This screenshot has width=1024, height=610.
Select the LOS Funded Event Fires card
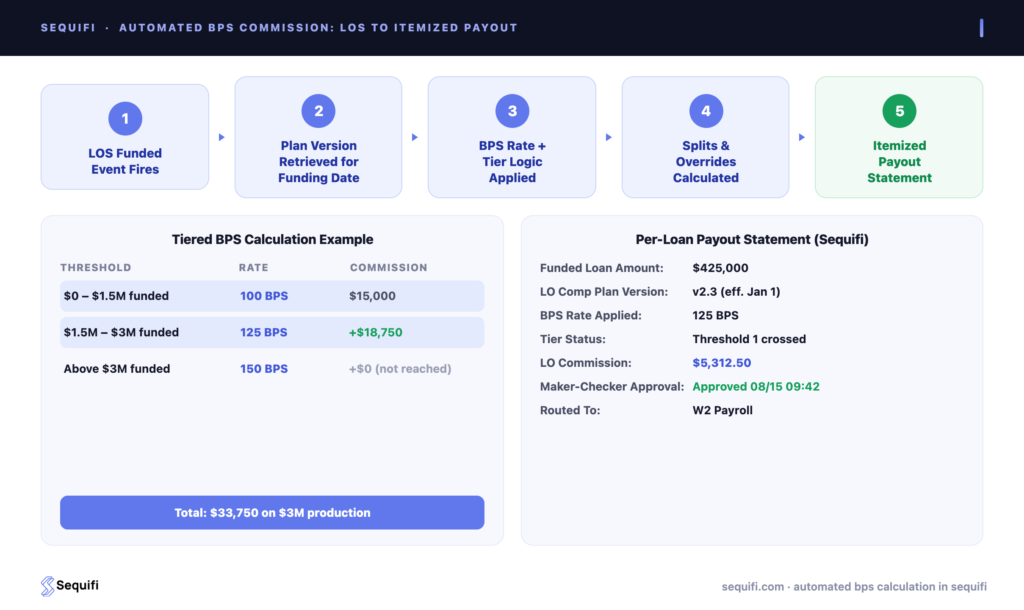click(125, 136)
